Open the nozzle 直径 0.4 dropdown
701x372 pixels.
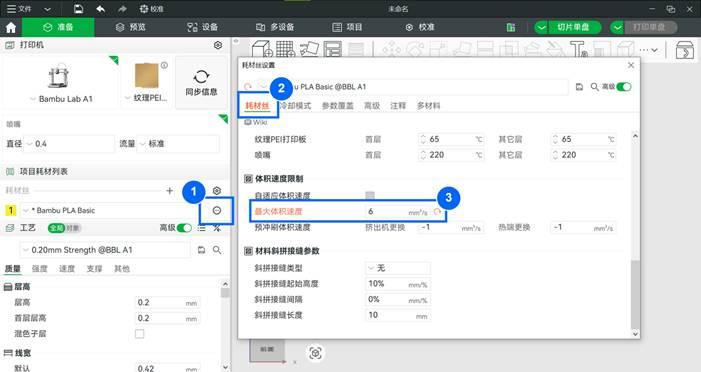pos(69,144)
